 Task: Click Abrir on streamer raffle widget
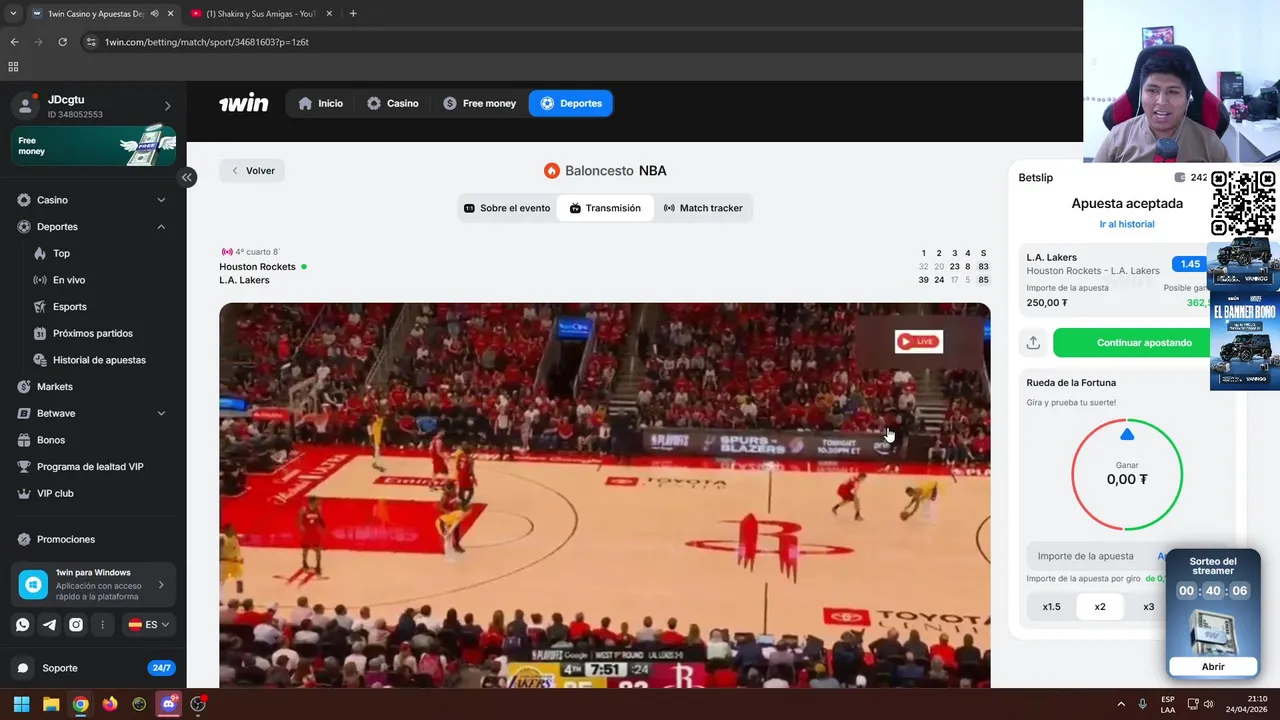point(1213,666)
